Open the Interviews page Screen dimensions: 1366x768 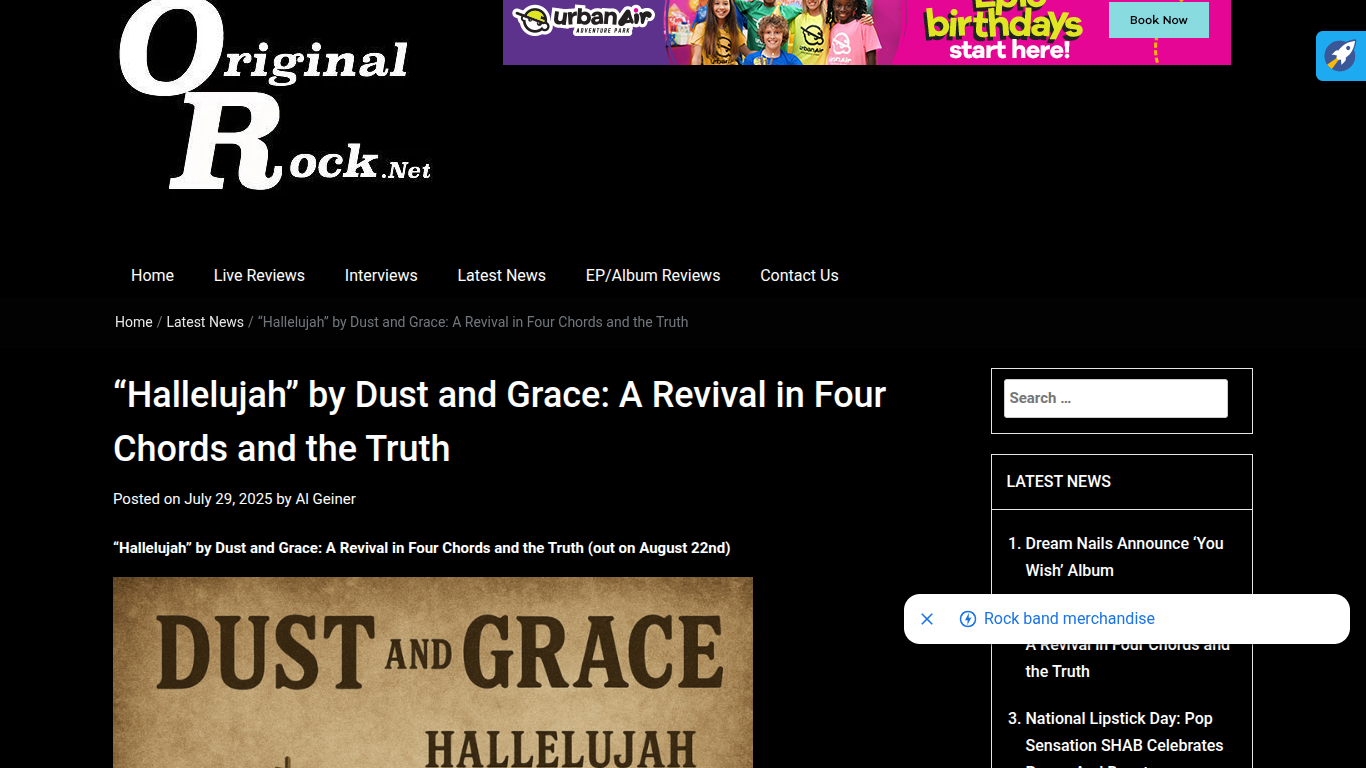tap(381, 275)
